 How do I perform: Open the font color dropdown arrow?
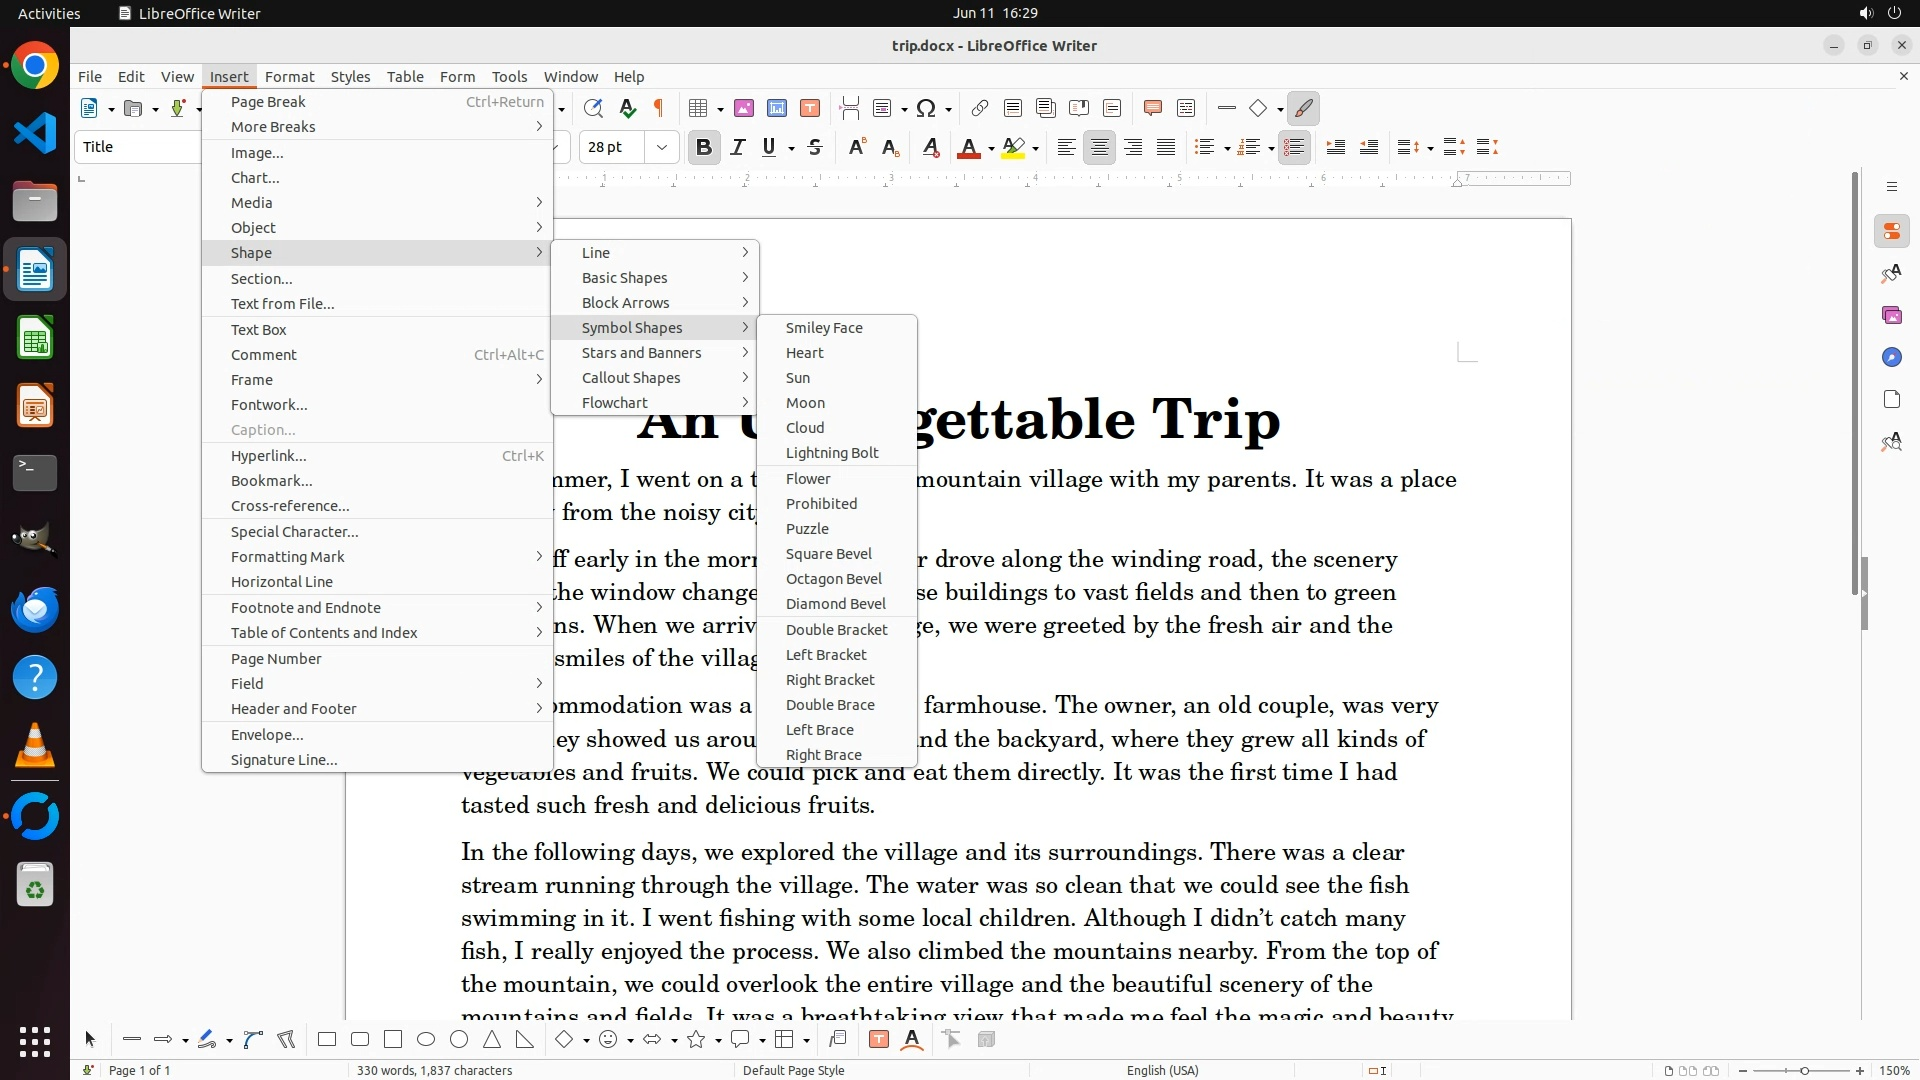click(991, 148)
